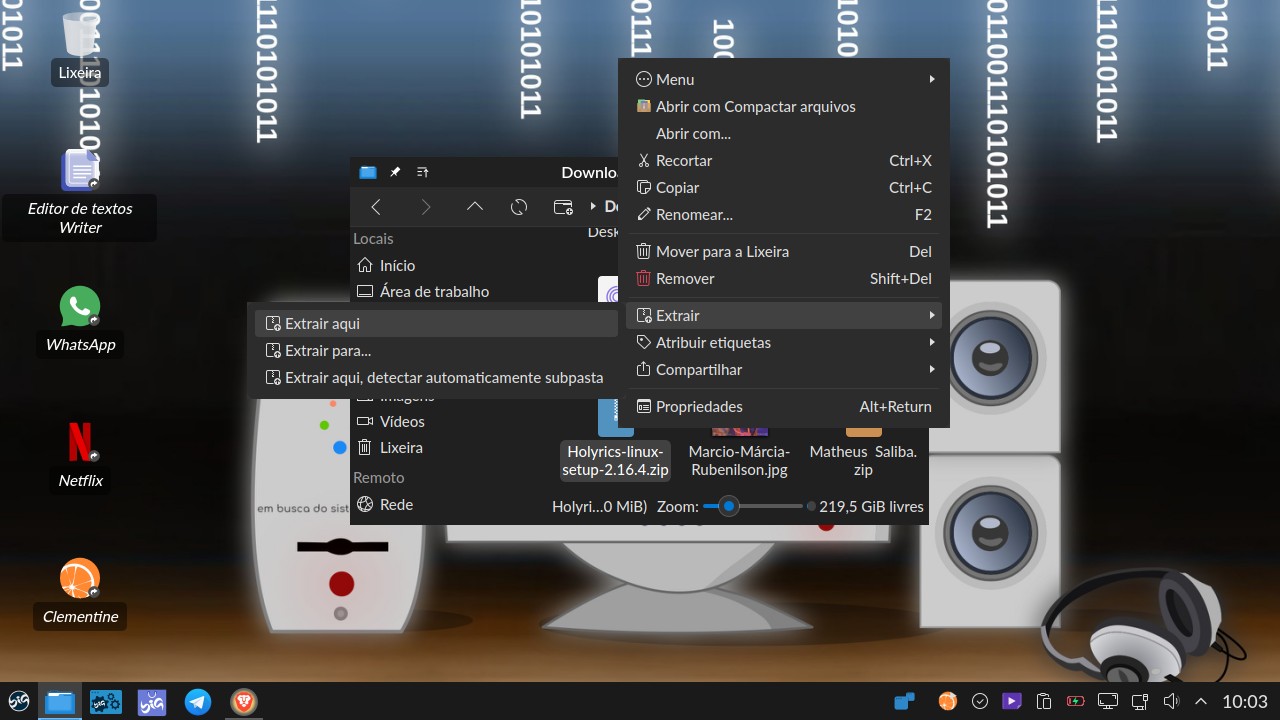The image size is (1280, 720).
Task: Open clipboard tray icon
Action: tap(1043, 701)
